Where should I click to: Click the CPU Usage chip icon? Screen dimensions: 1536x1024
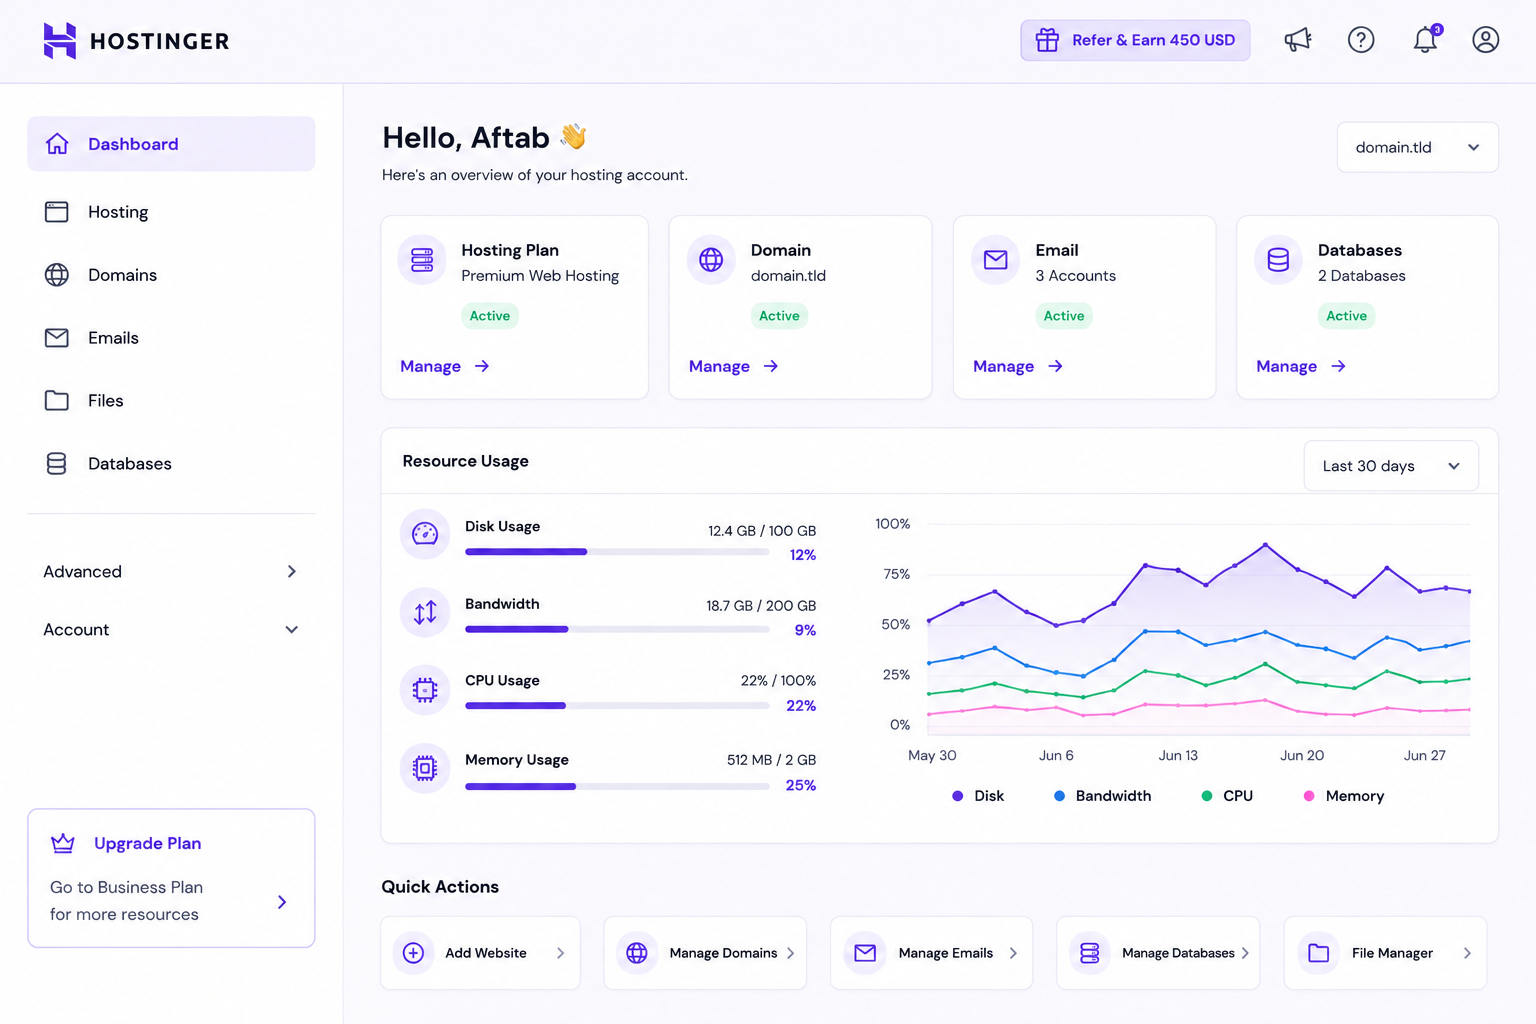[425, 689]
